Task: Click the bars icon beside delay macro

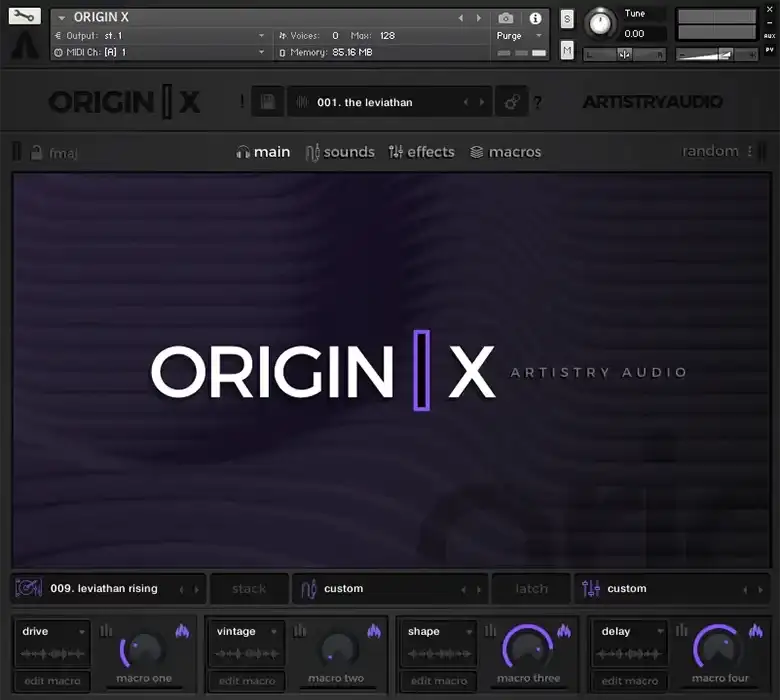Action: (x=682, y=631)
